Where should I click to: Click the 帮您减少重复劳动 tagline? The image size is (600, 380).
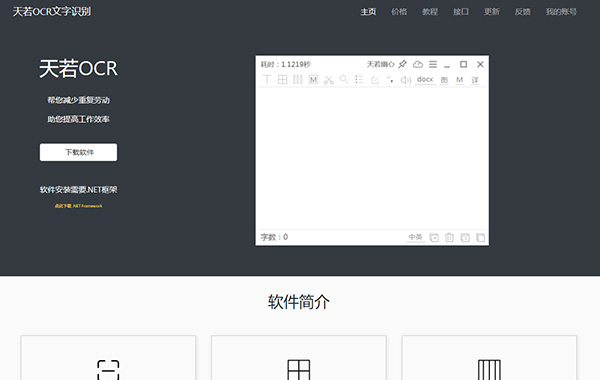pyautogui.click(x=78, y=100)
